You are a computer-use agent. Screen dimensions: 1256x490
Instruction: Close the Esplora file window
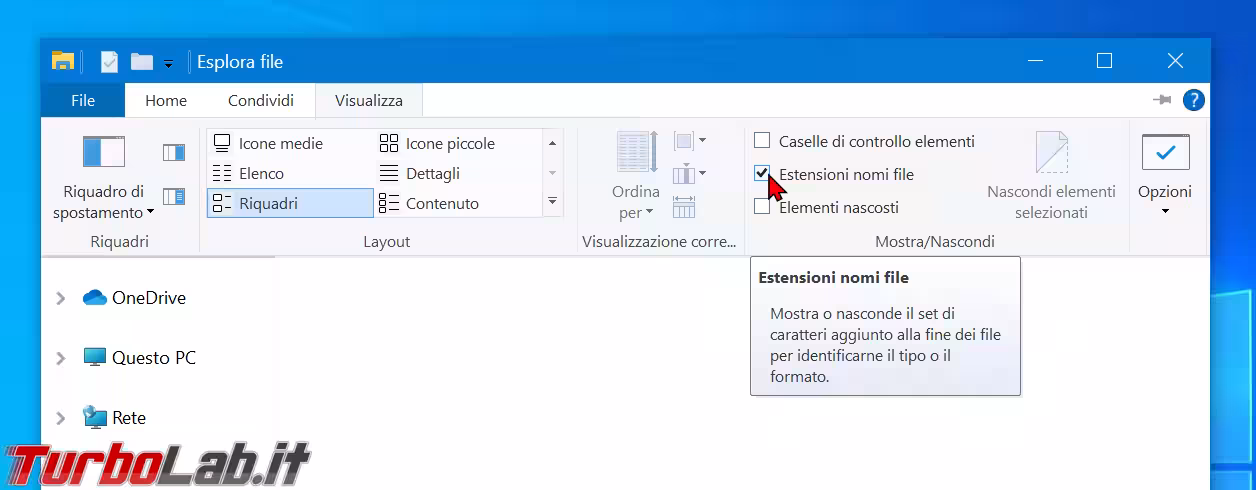pyautogui.click(x=1175, y=61)
